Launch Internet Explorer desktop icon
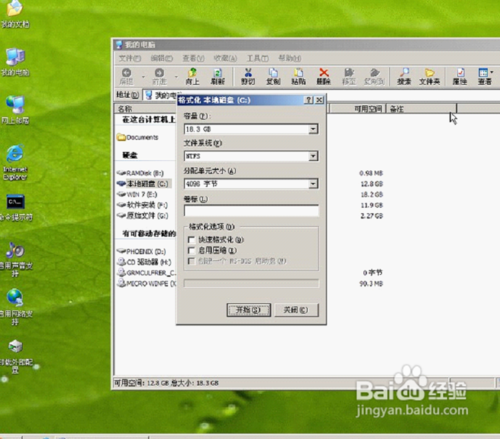 tap(15, 162)
